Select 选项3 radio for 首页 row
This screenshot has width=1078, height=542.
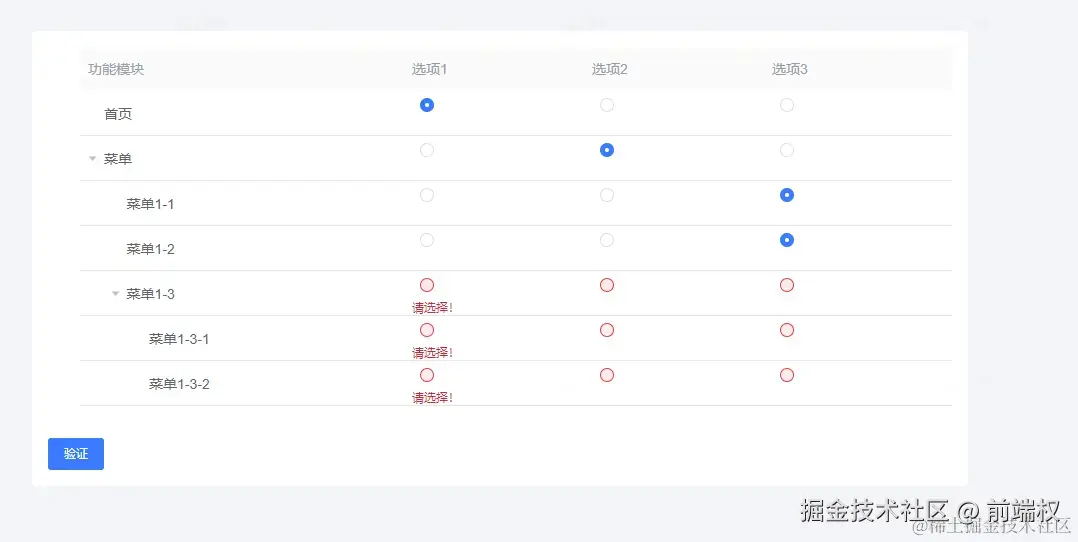pyautogui.click(x=787, y=105)
